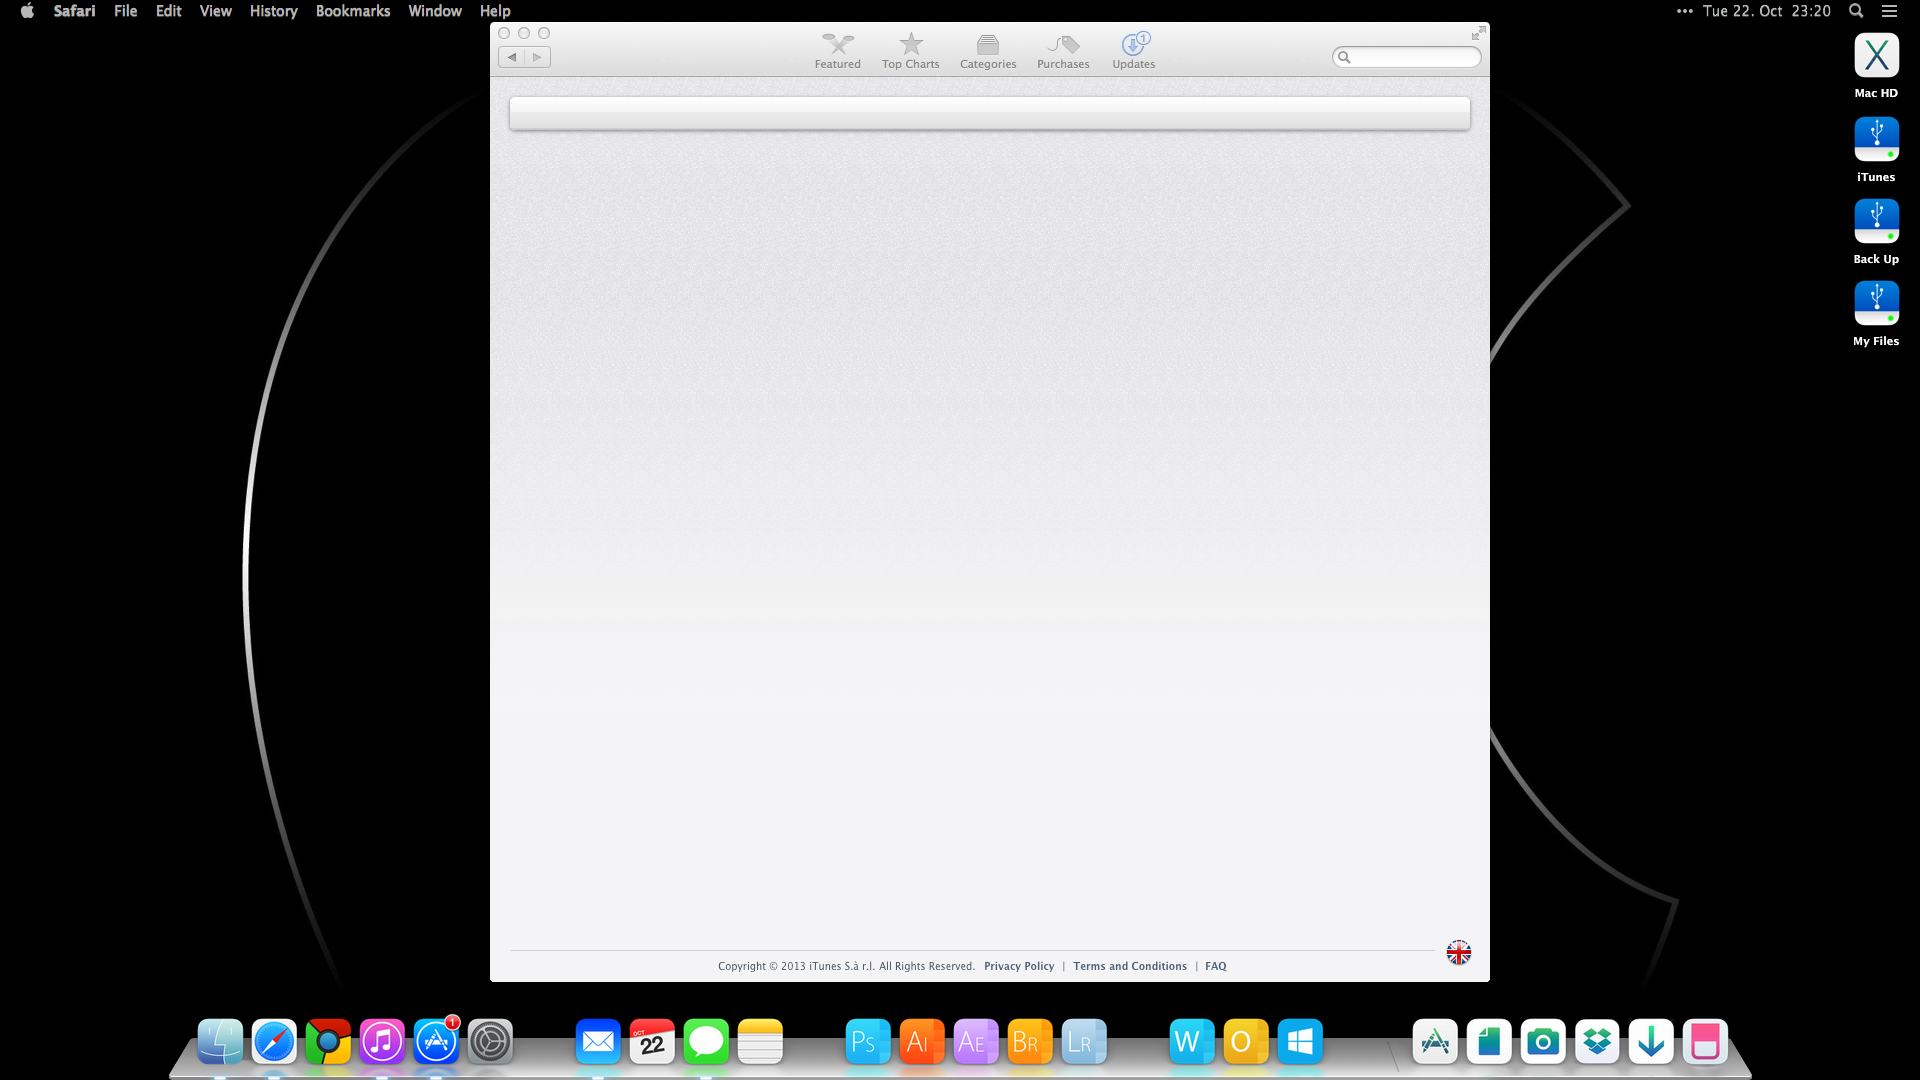The width and height of the screenshot is (1920, 1080).
Task: Open the Updates section
Action: pyautogui.click(x=1133, y=51)
